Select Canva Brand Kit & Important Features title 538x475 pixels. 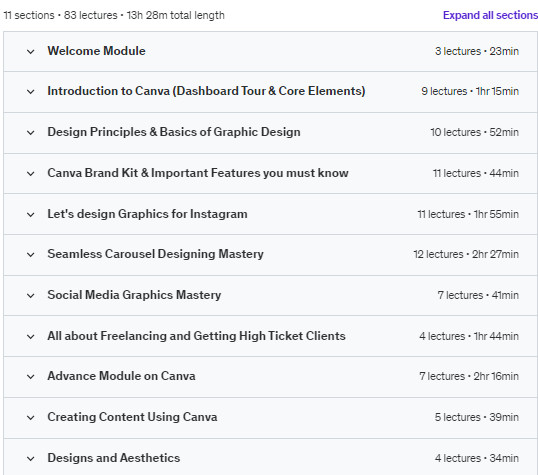(198, 173)
